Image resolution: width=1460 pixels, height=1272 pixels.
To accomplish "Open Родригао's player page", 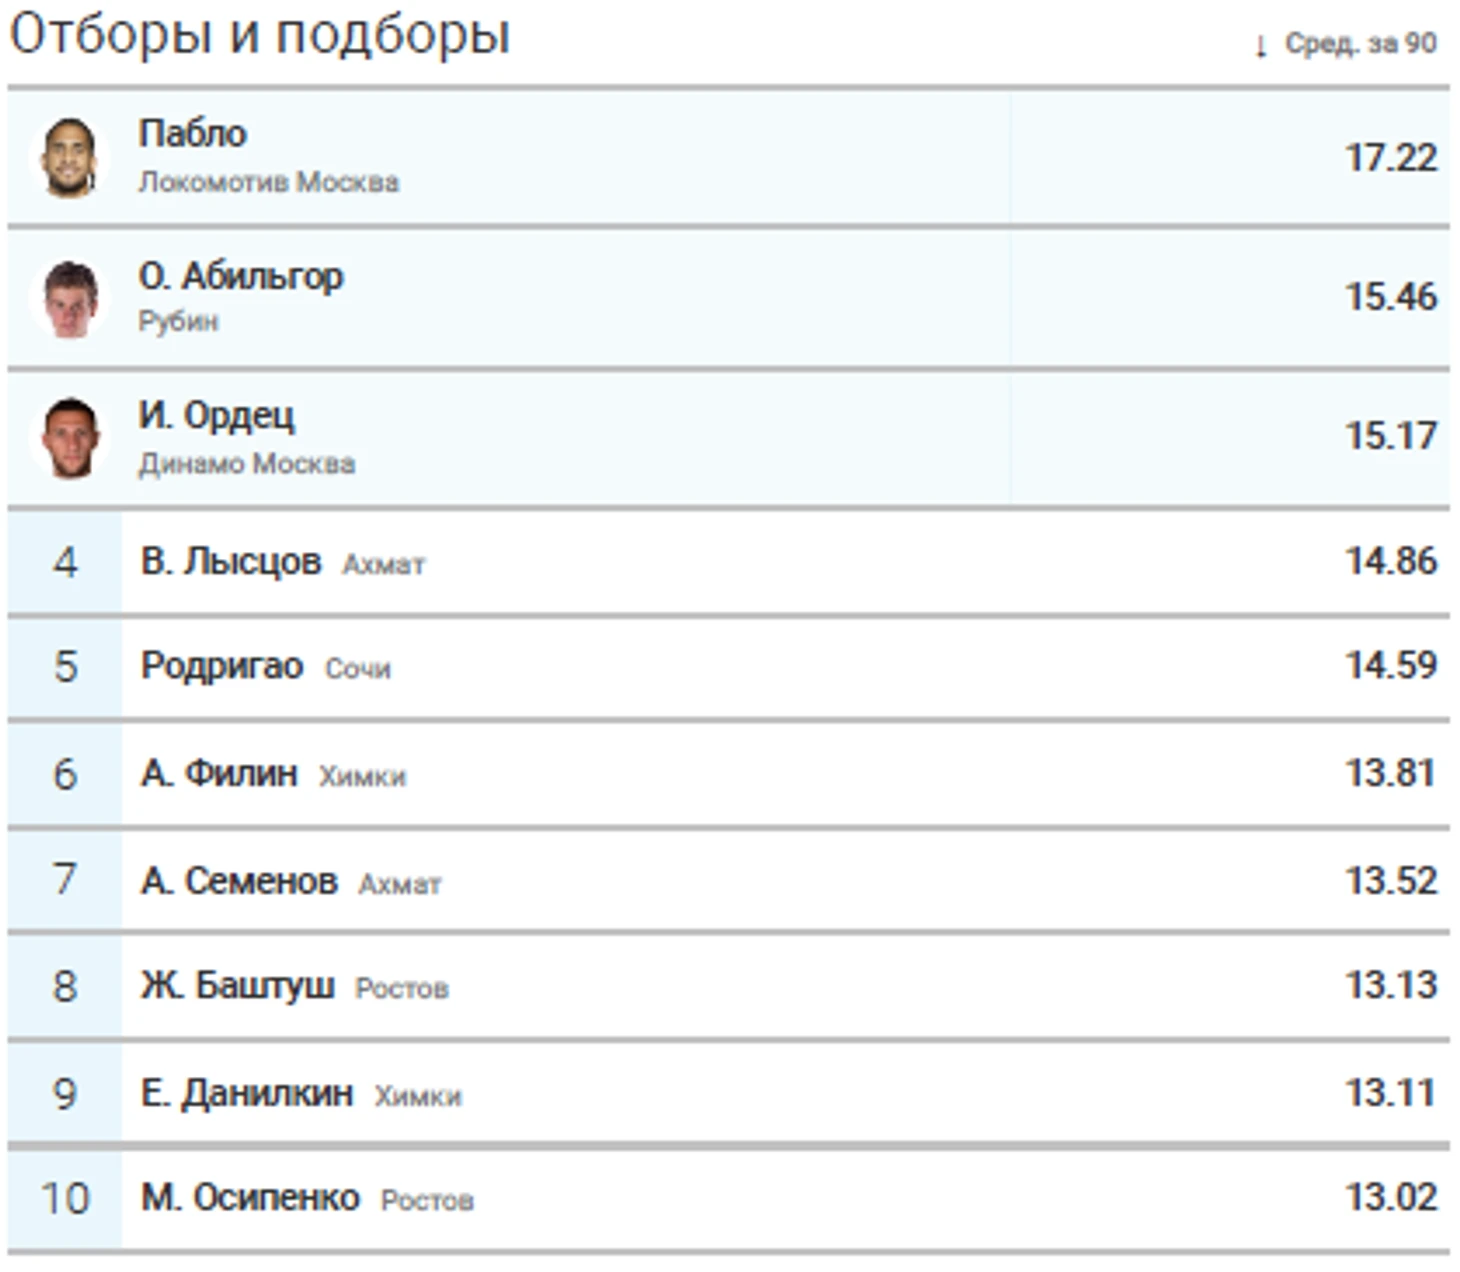I will [x=221, y=665].
